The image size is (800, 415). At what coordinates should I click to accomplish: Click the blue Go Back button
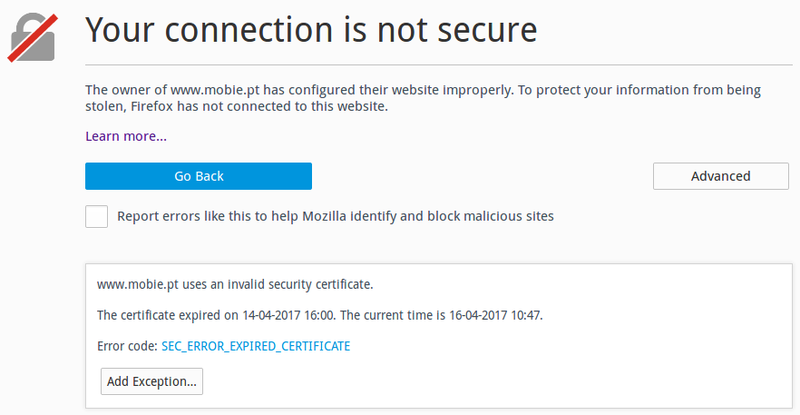click(198, 176)
